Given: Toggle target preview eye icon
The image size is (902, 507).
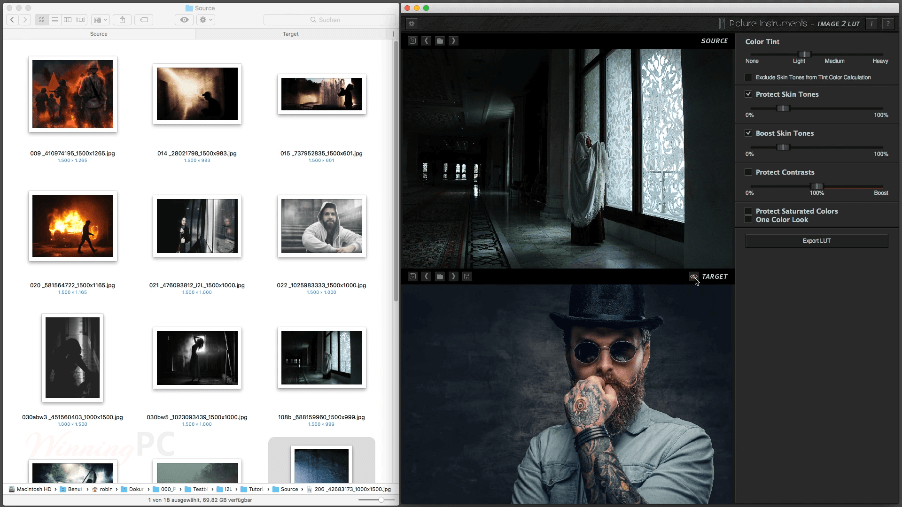Looking at the screenshot, I should coord(694,277).
